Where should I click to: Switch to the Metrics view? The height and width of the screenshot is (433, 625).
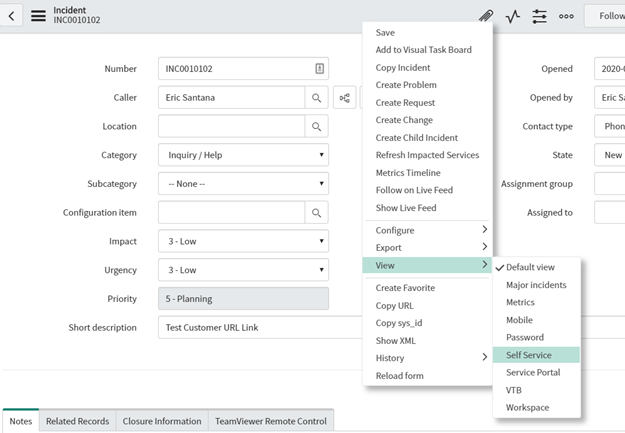point(537,302)
